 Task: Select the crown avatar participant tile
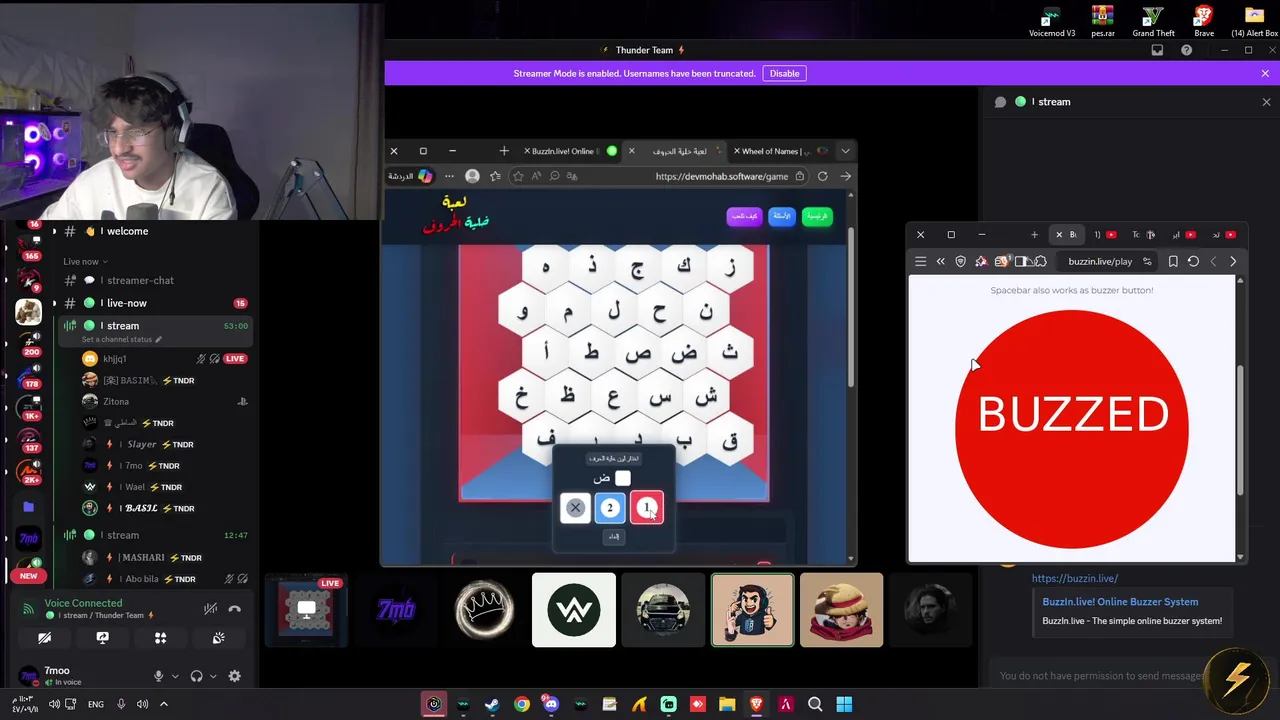click(x=485, y=609)
